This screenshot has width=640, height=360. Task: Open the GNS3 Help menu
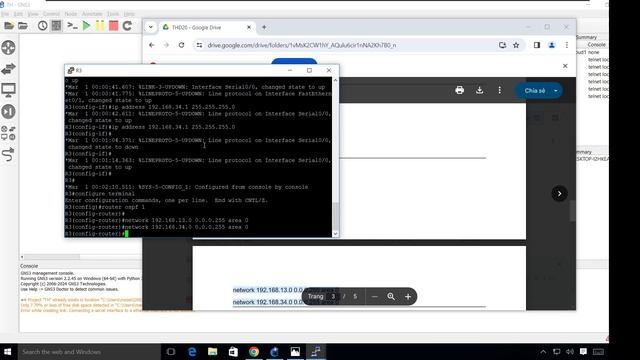click(x=129, y=14)
